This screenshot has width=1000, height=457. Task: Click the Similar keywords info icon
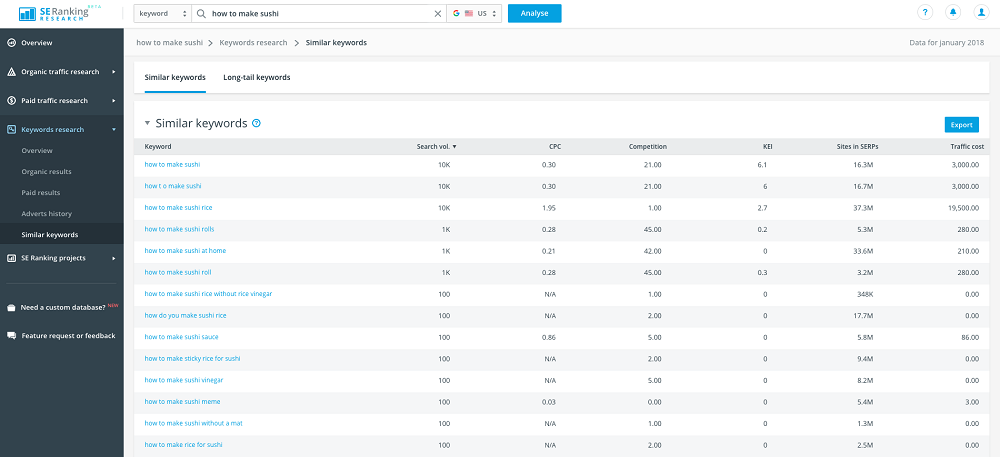[257, 123]
